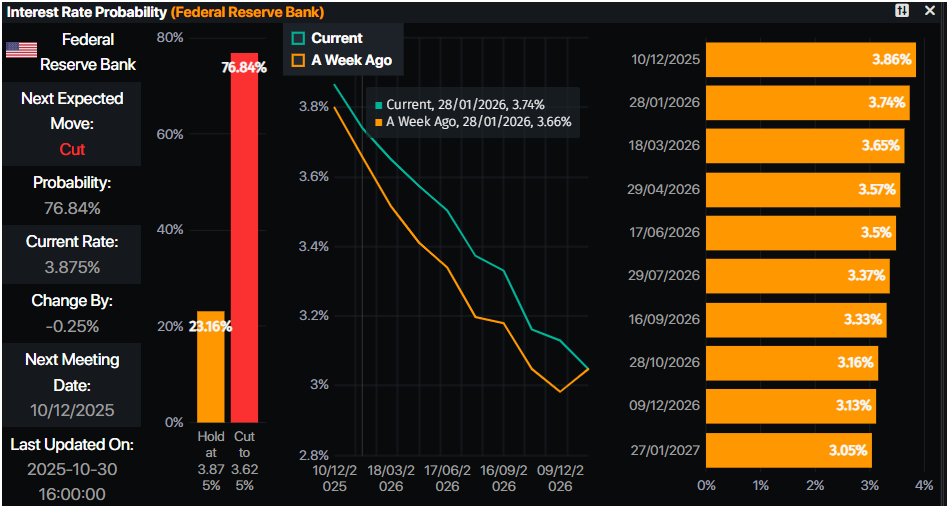
Task: Open the widget settings sliders icon
Action: [903, 10]
